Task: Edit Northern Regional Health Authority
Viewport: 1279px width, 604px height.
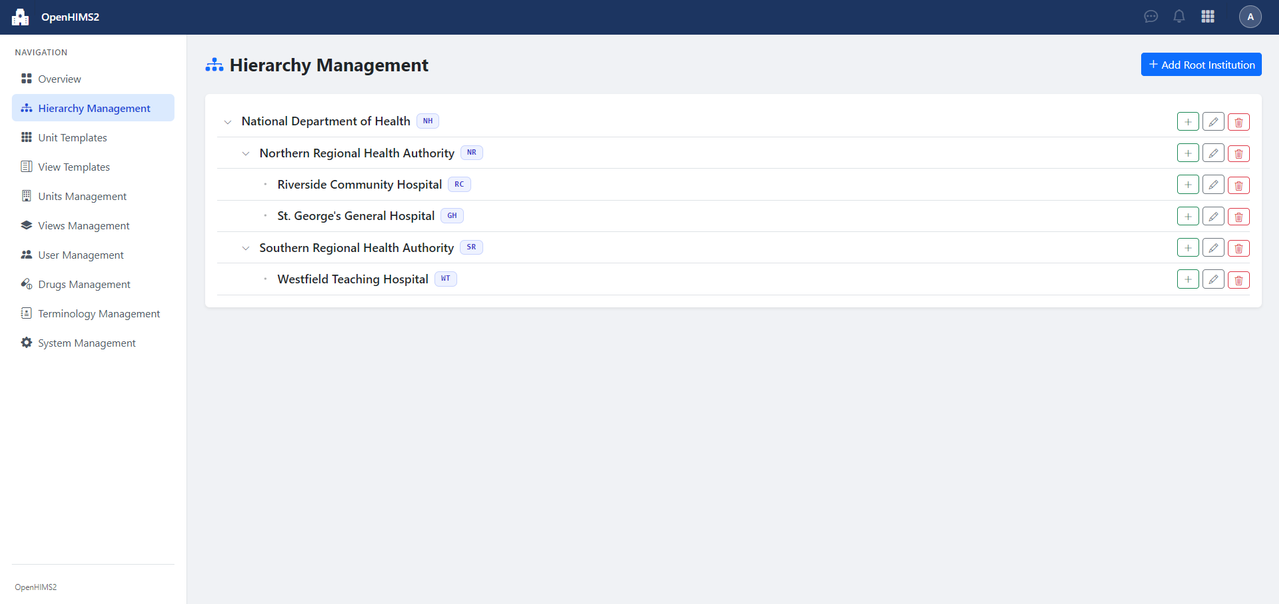Action: (x=1213, y=153)
